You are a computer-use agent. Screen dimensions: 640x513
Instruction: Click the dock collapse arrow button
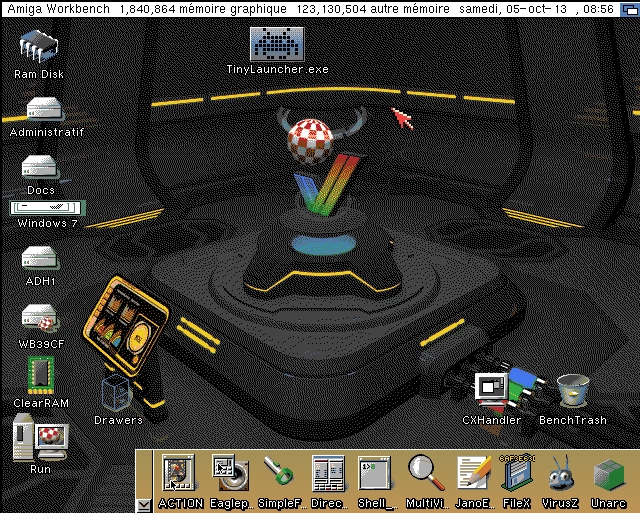[144, 506]
